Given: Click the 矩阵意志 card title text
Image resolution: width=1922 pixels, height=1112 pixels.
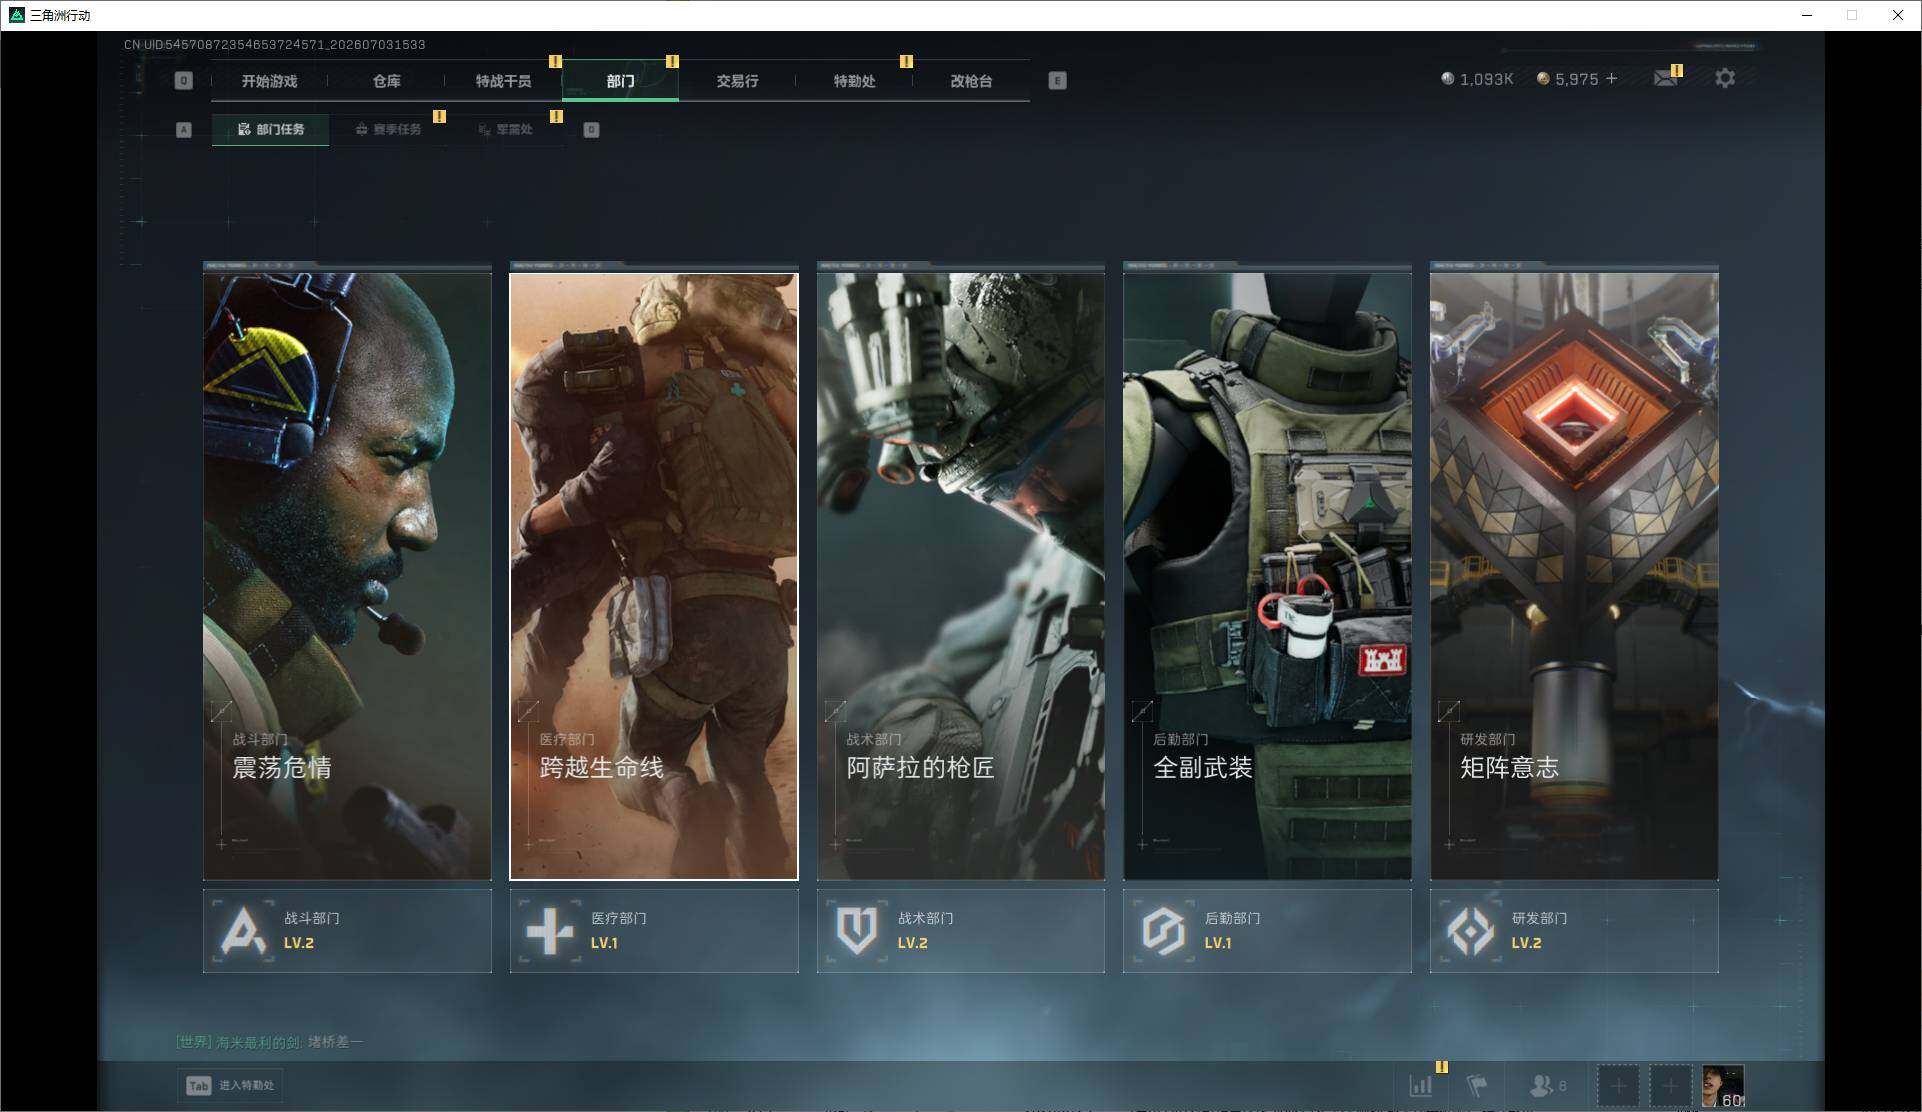Looking at the screenshot, I should 1509,767.
